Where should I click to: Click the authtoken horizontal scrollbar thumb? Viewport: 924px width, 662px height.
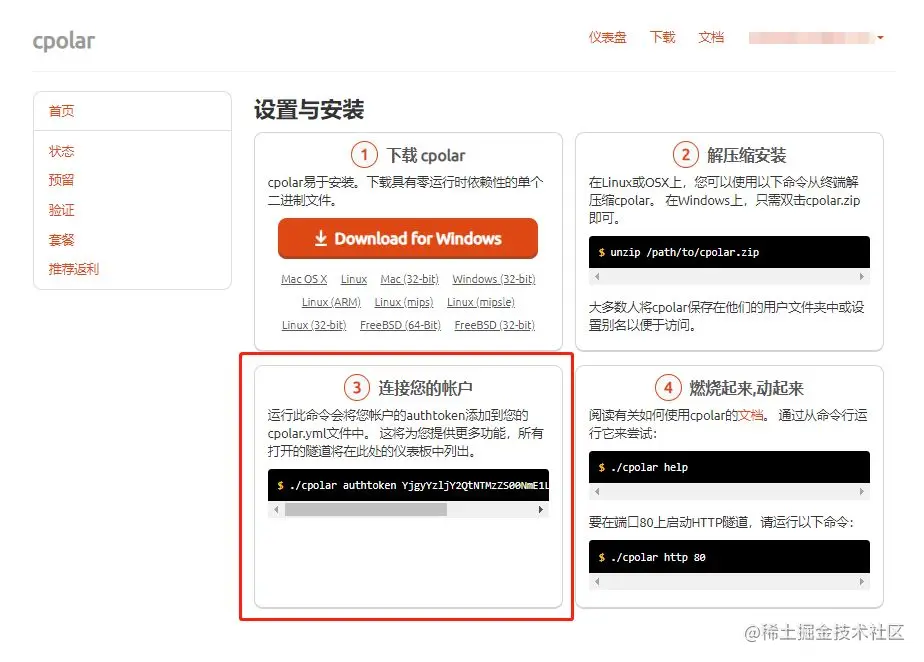[x=365, y=509]
